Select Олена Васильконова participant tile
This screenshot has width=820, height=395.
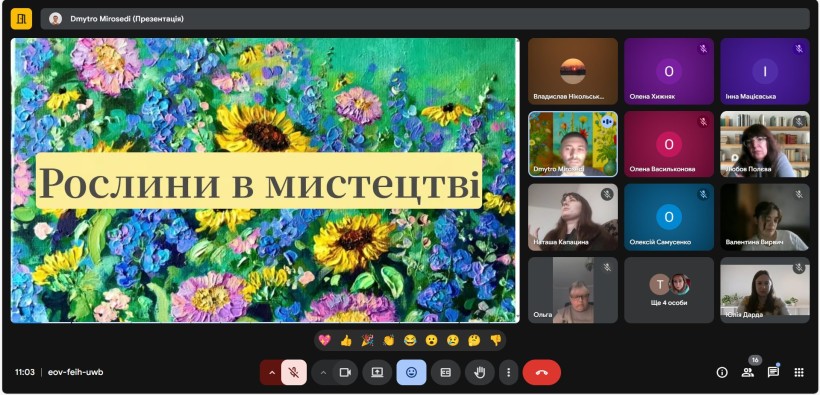(x=669, y=144)
